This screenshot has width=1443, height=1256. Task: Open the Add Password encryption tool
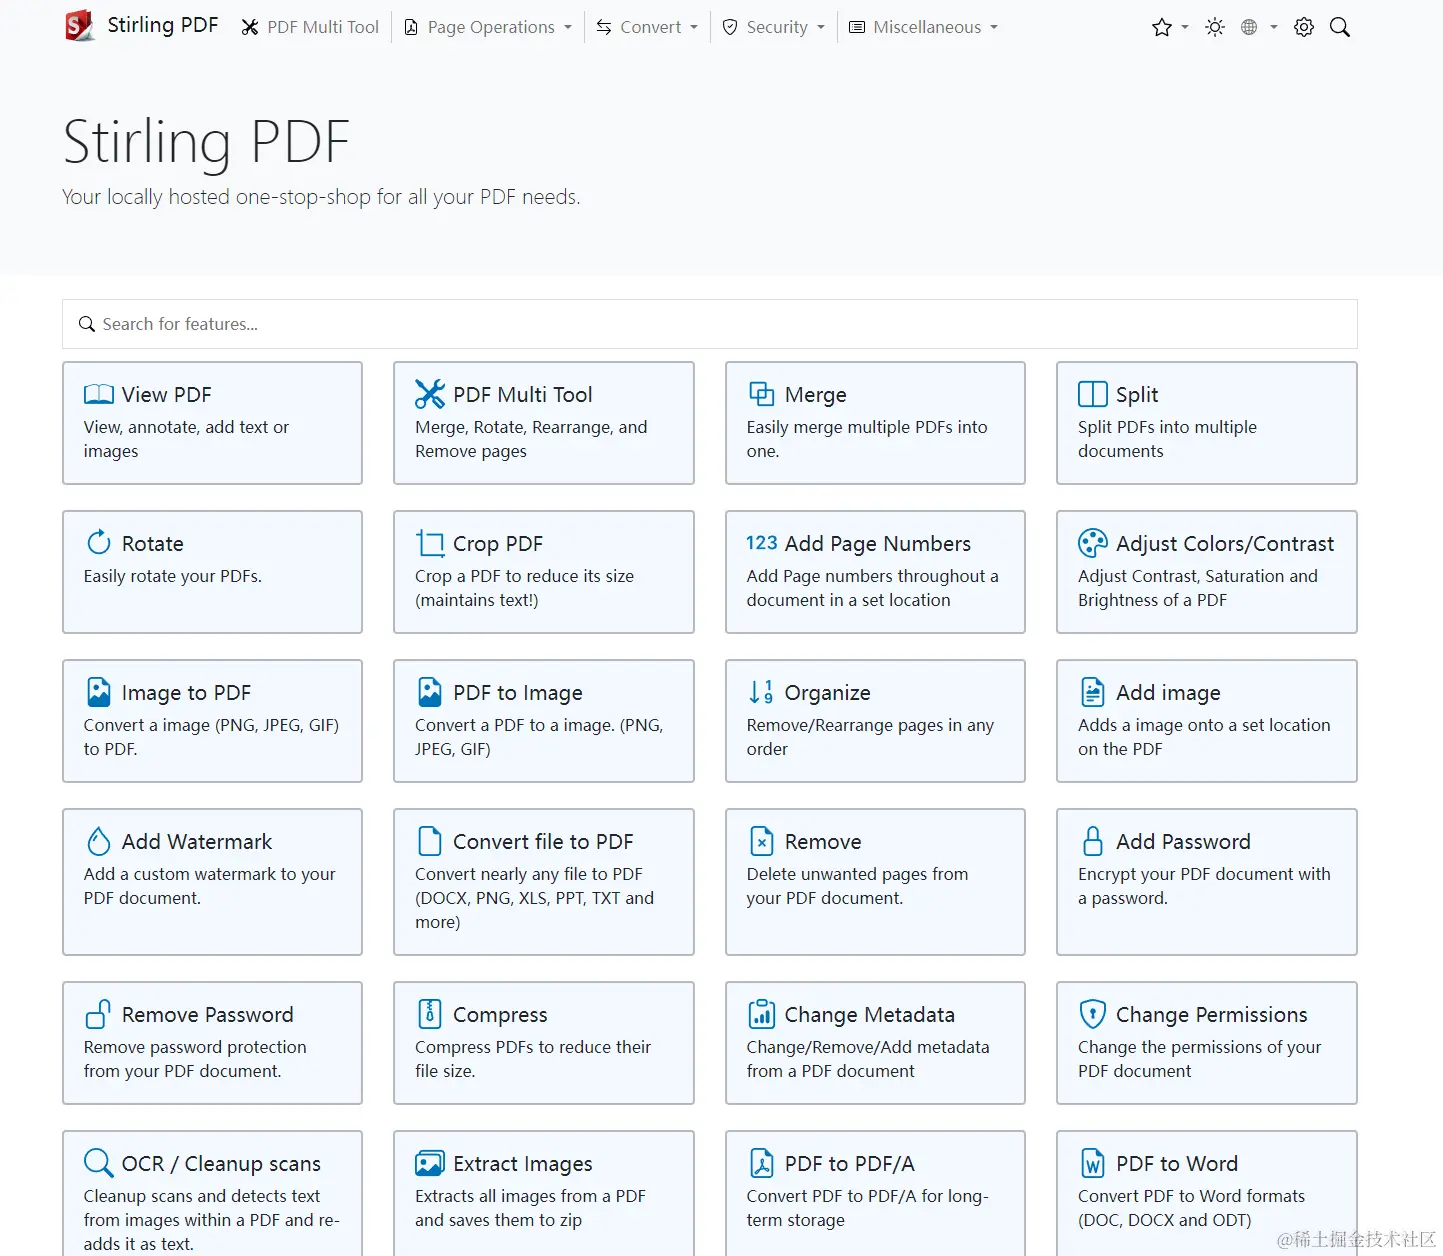tap(1205, 882)
